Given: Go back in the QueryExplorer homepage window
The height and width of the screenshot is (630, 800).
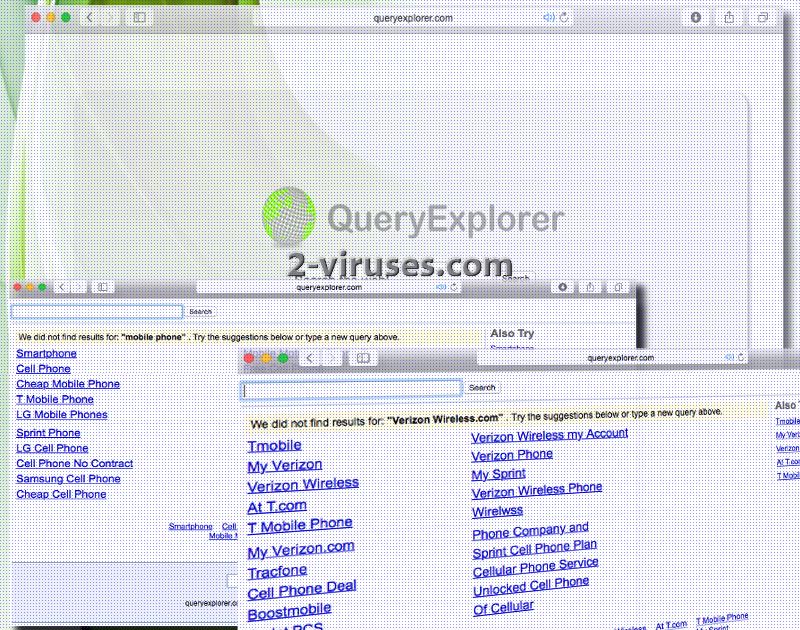Looking at the screenshot, I should (89, 17).
